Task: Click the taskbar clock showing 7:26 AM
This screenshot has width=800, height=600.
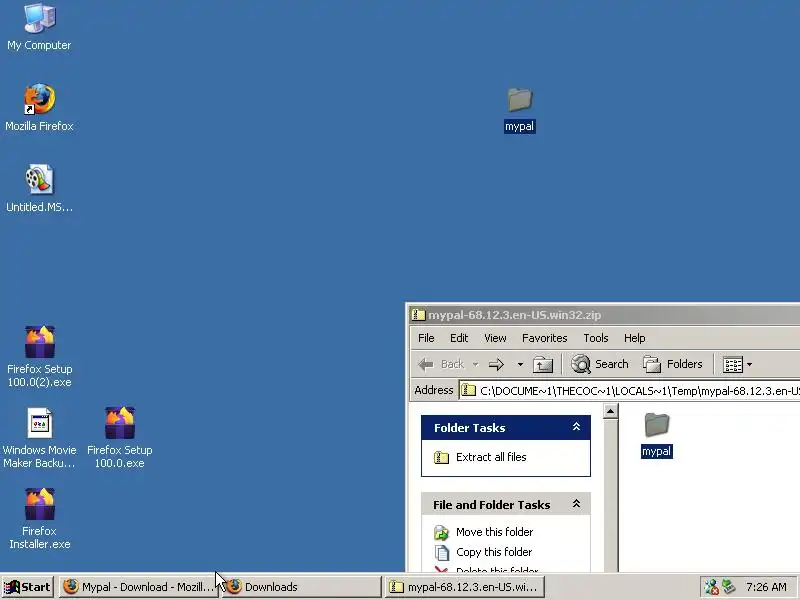Action: pyautogui.click(x=766, y=587)
